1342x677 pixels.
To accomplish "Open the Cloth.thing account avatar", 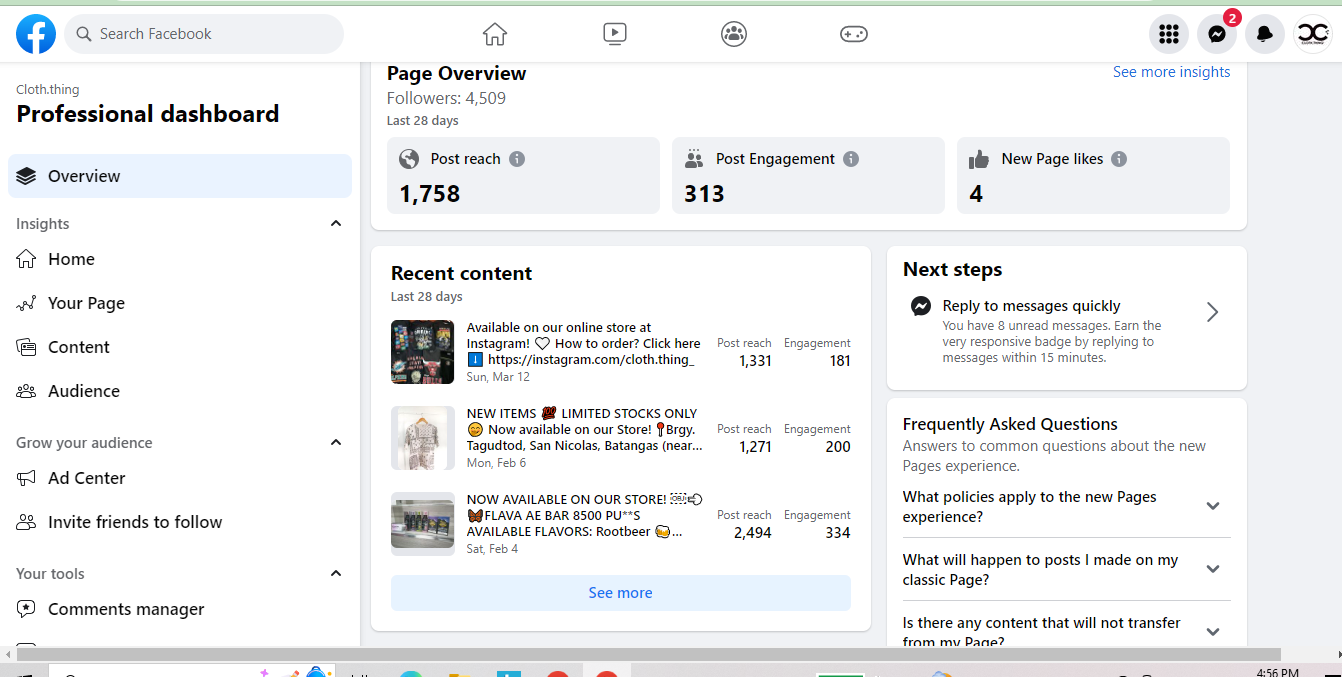I will click(x=1313, y=34).
